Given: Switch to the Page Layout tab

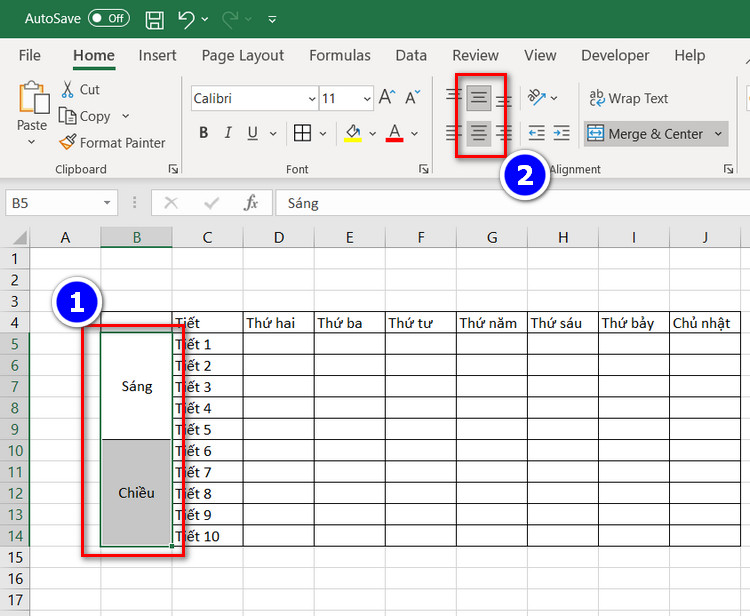Looking at the screenshot, I should pos(243,55).
